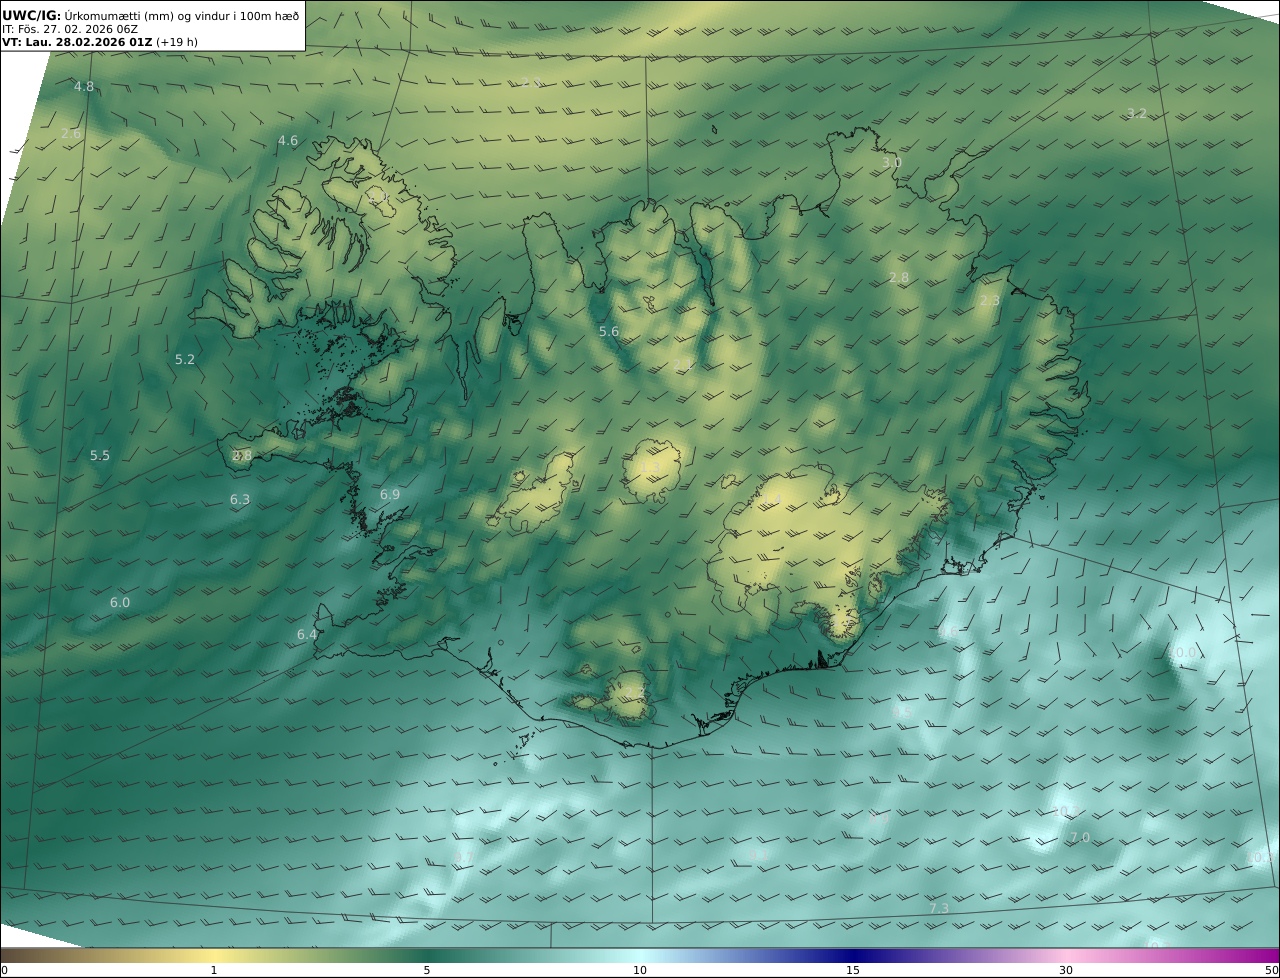
Task: Click the map value label '2.3'
Action: pos(990,301)
